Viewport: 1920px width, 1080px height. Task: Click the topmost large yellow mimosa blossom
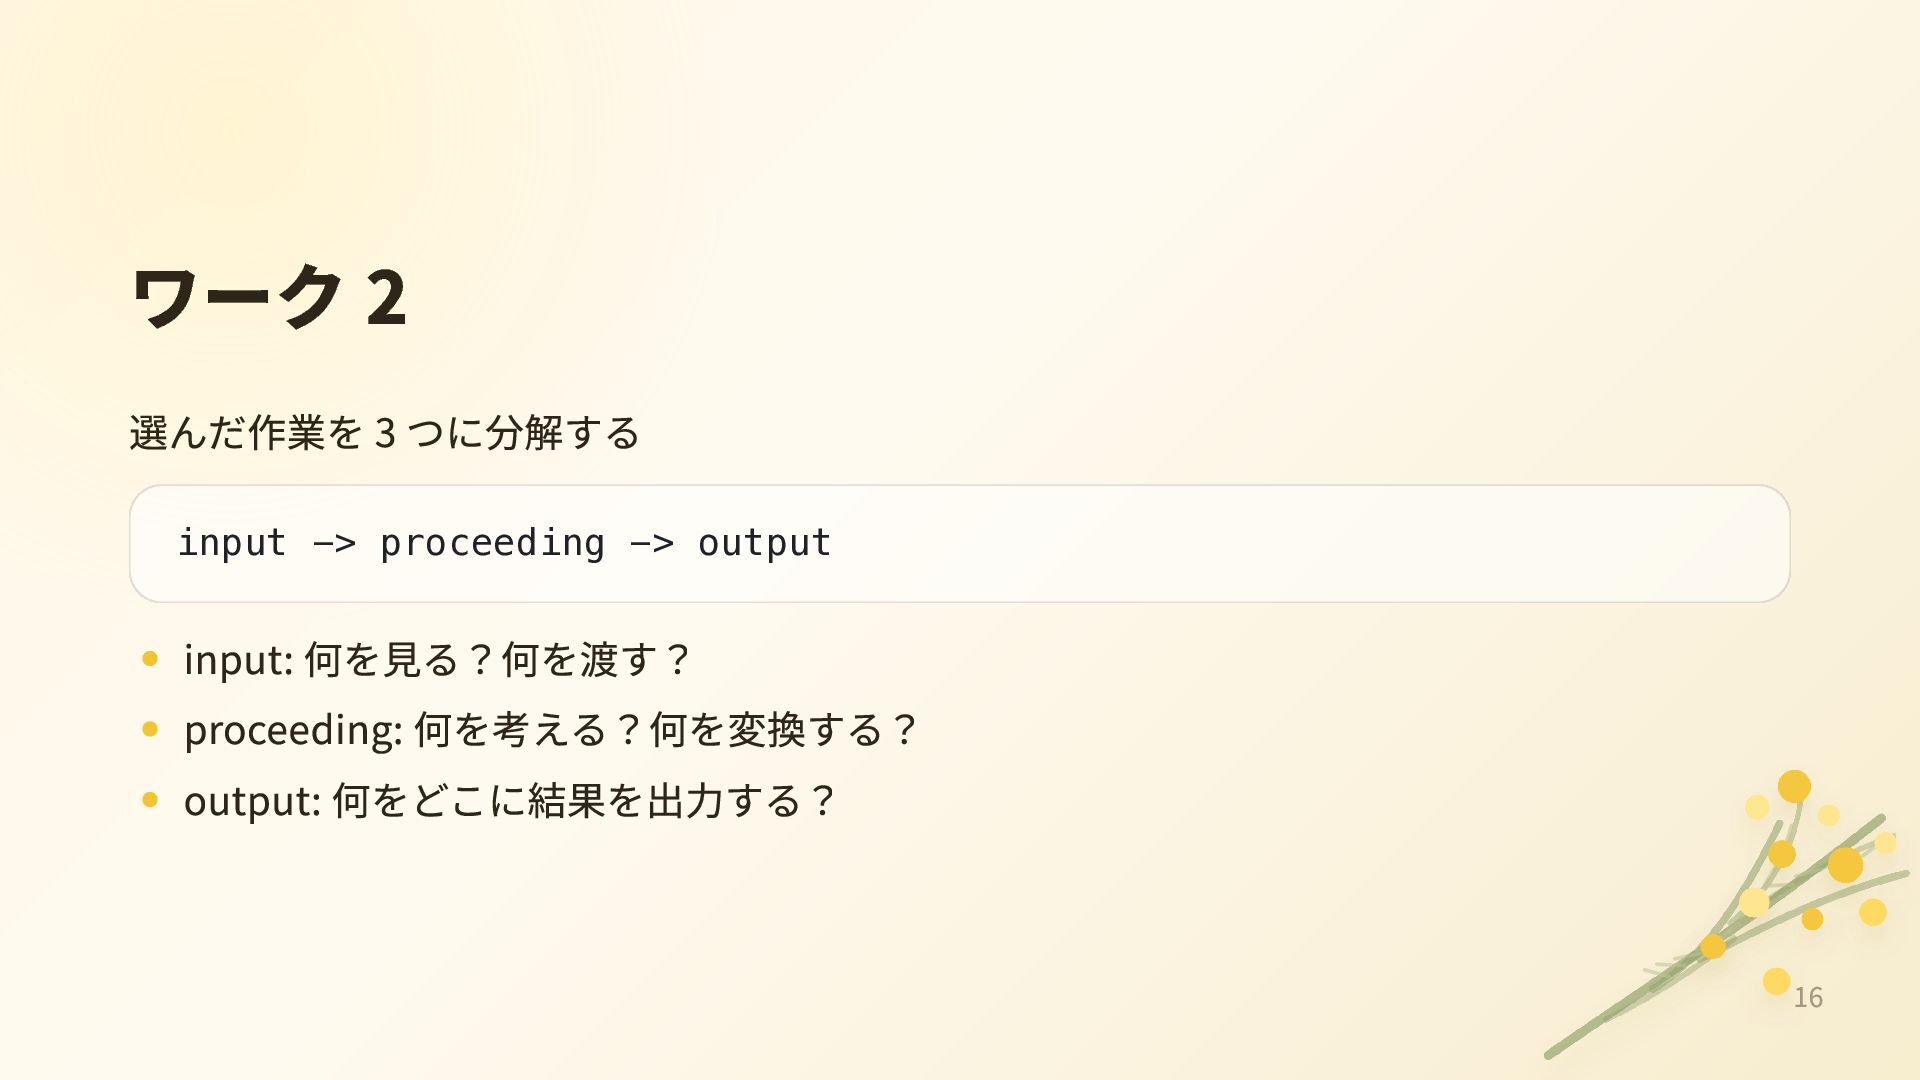[1794, 786]
